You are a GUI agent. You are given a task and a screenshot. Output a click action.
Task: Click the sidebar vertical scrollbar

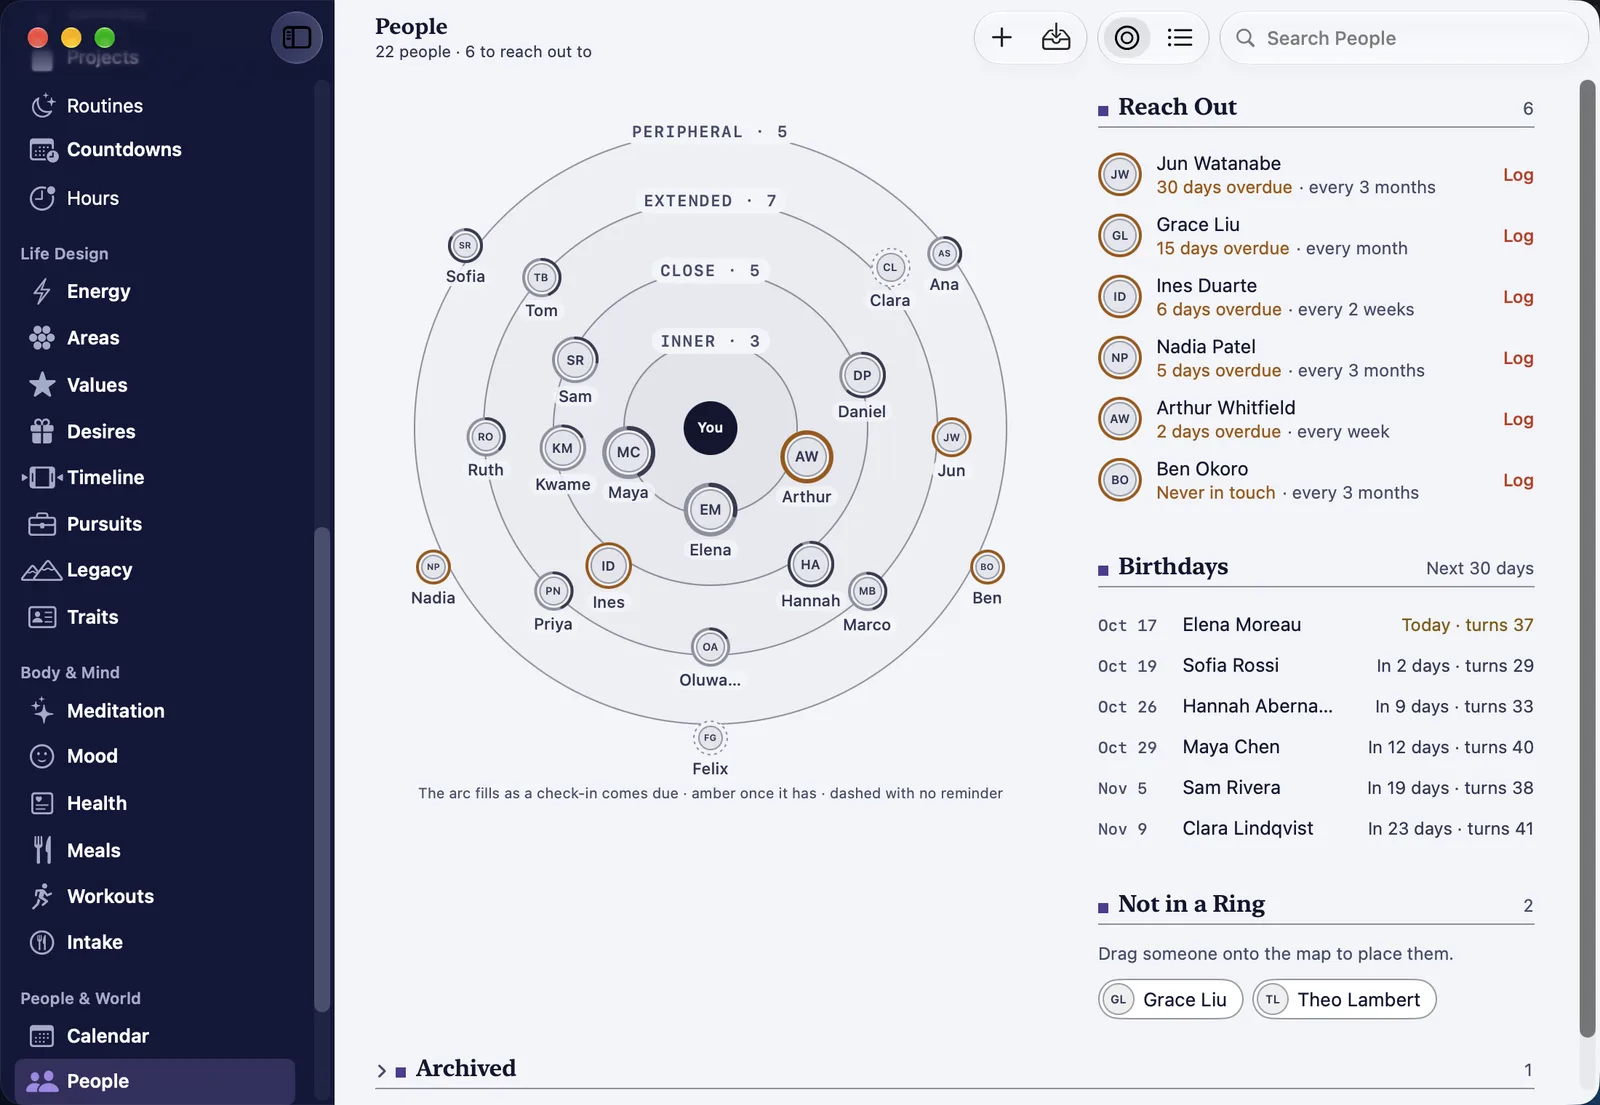322,770
